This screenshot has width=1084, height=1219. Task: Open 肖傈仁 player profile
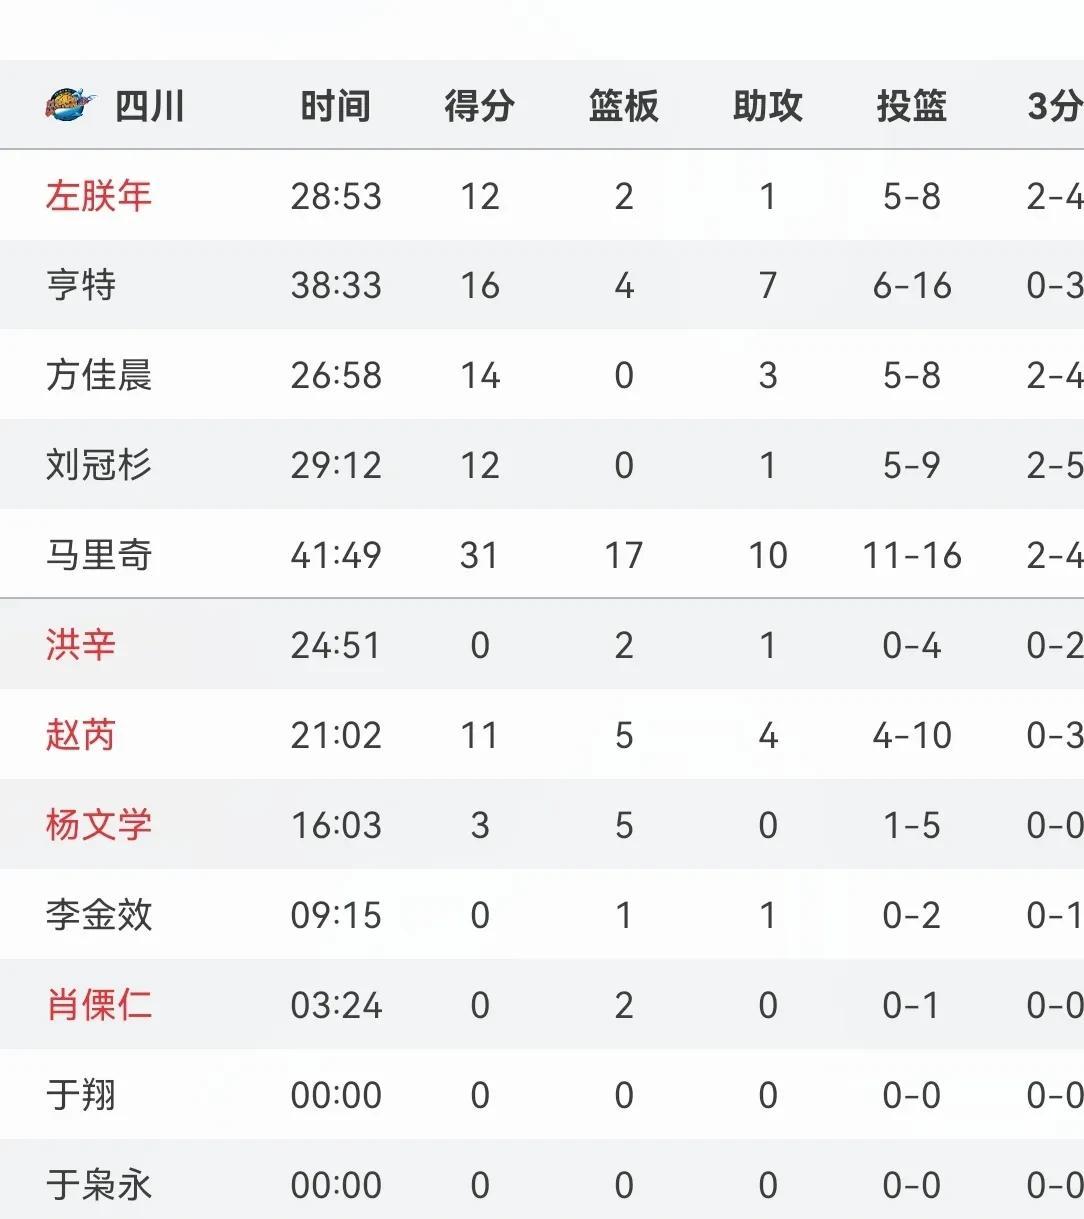click(98, 1005)
